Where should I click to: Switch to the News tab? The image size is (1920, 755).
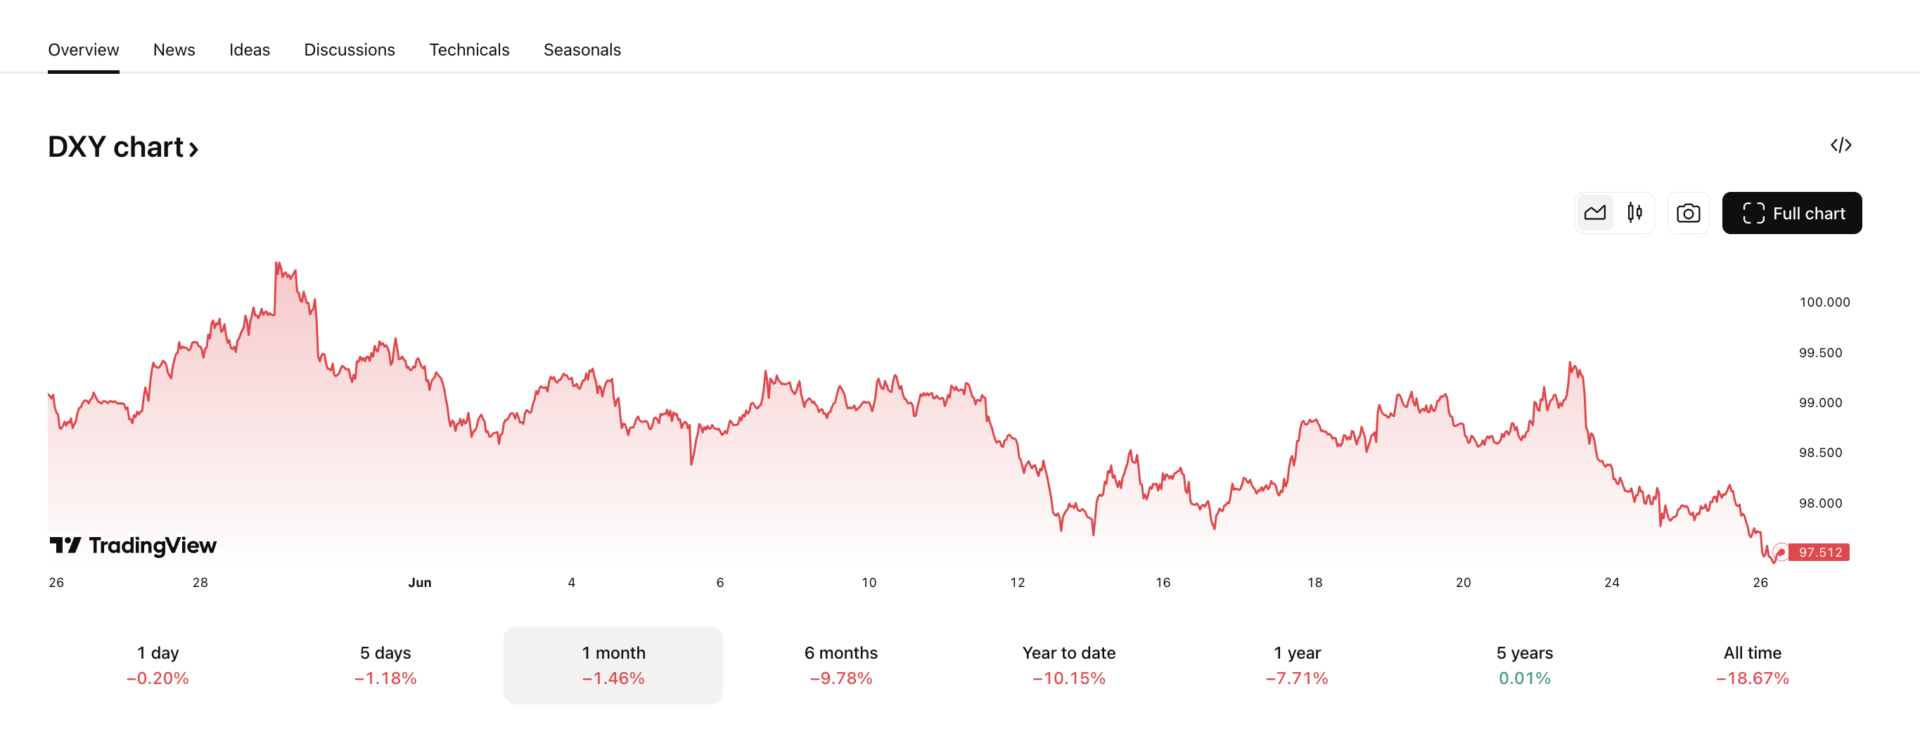[x=174, y=50]
